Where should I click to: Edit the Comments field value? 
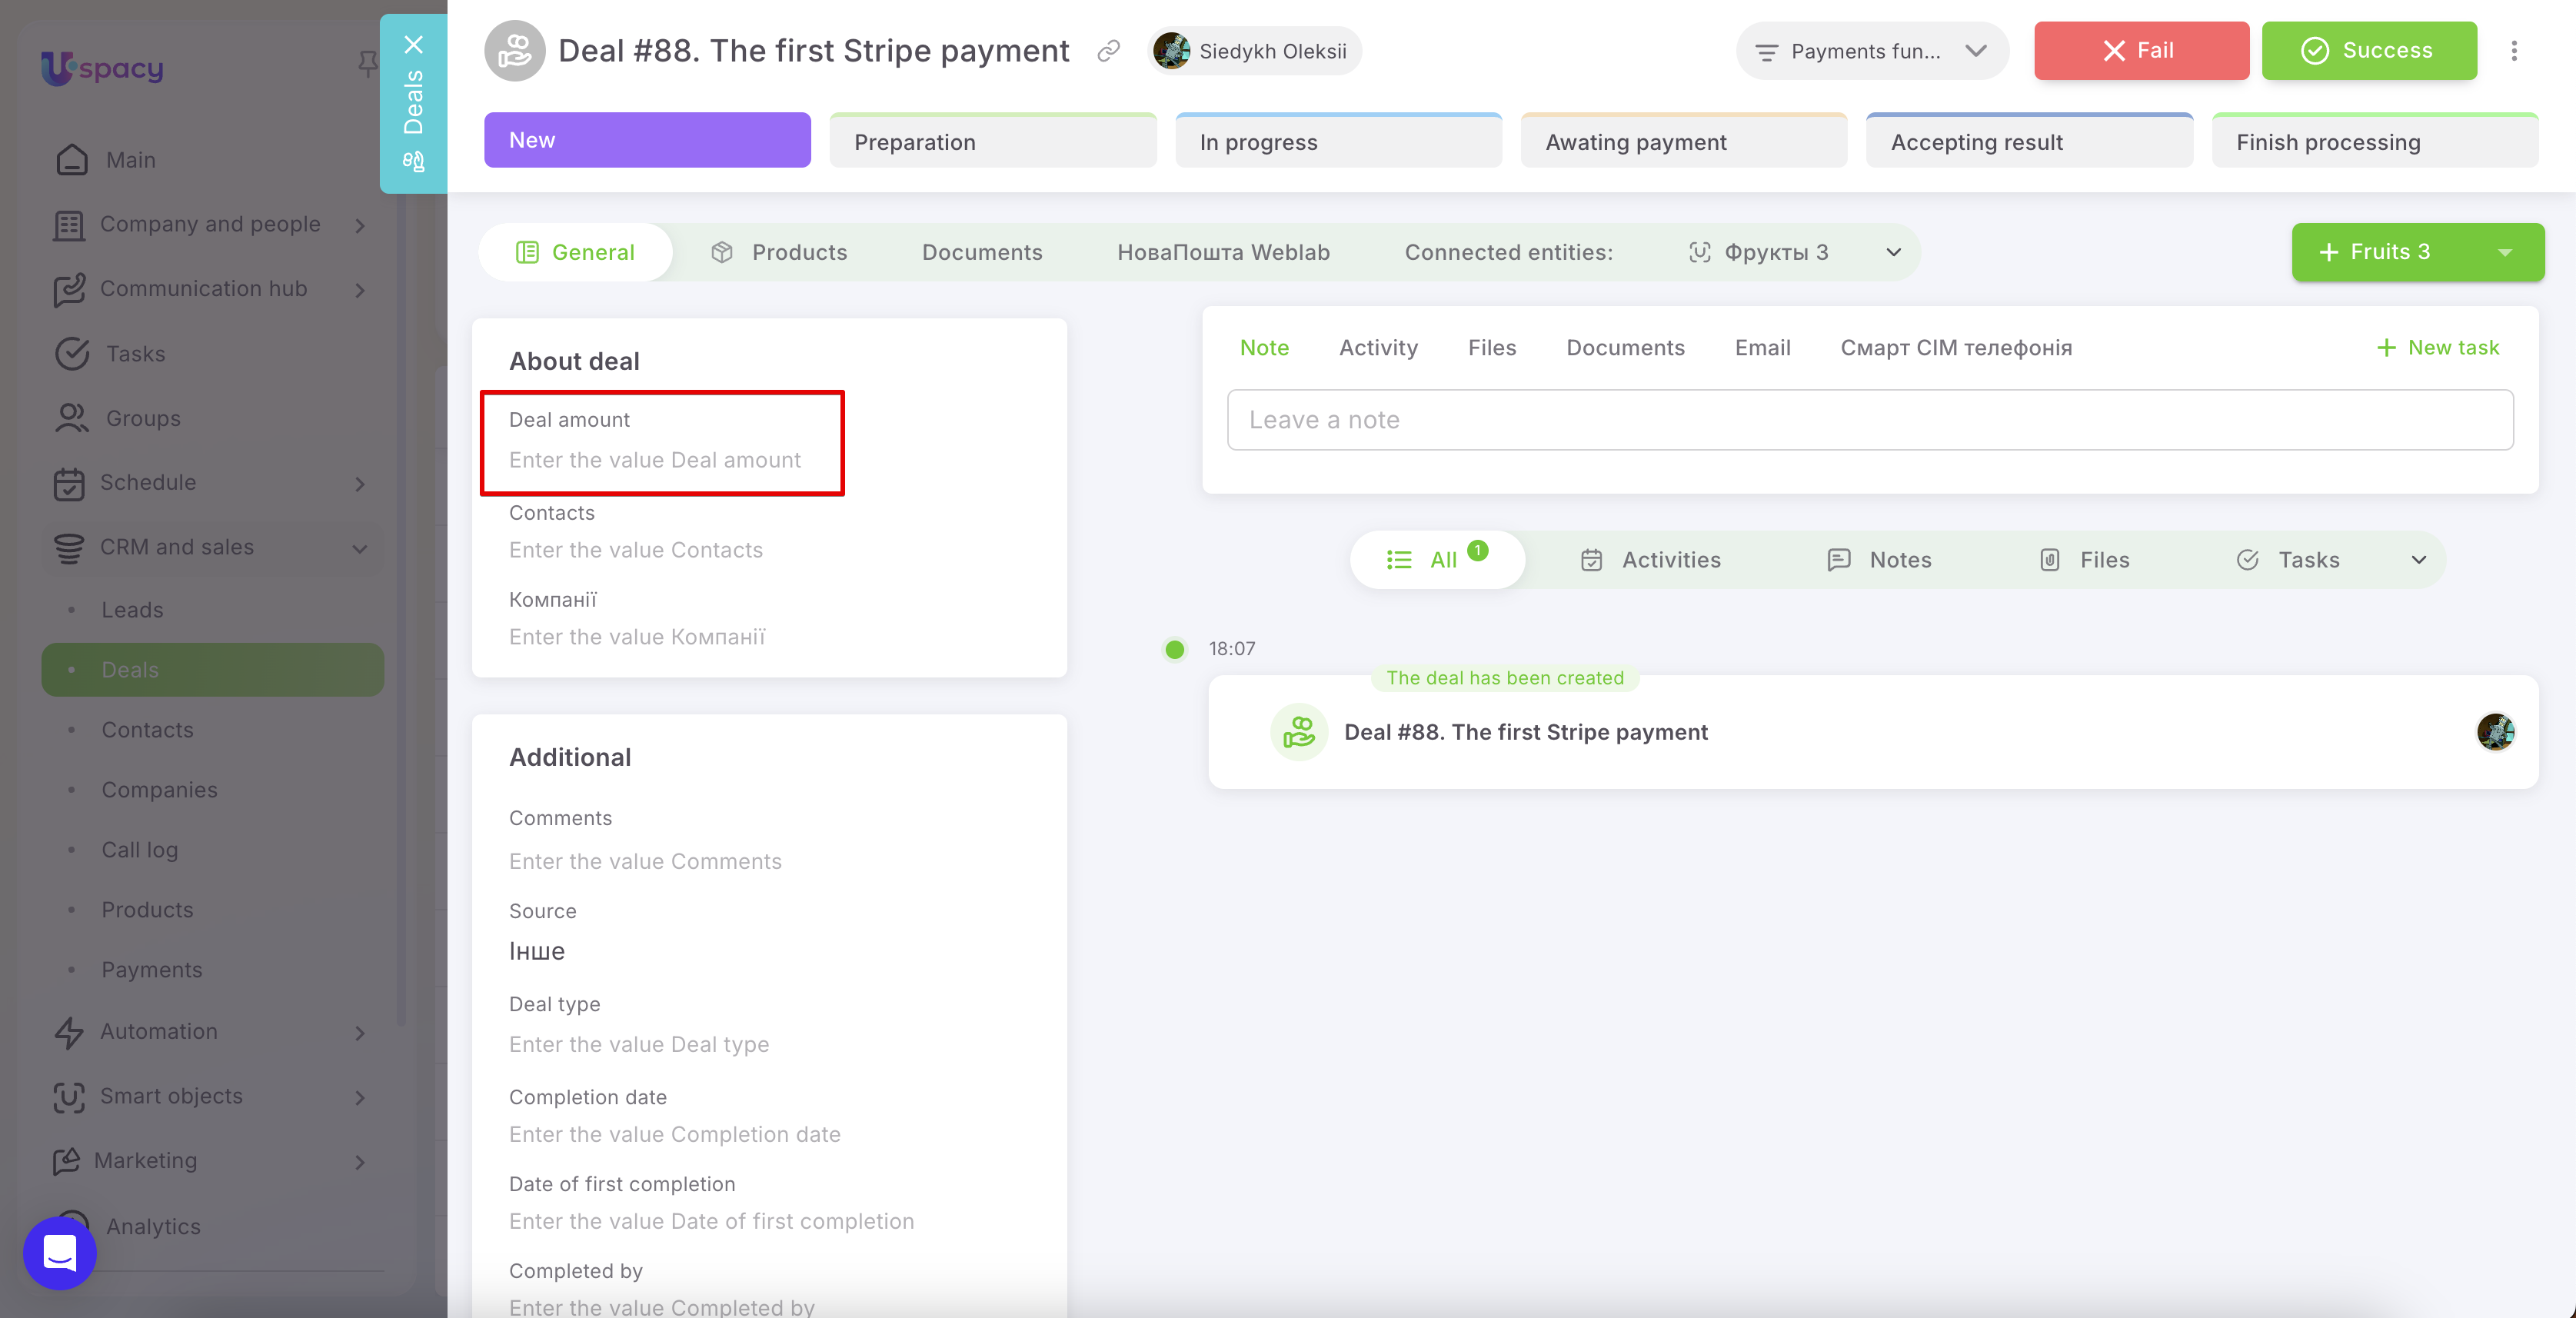(645, 862)
